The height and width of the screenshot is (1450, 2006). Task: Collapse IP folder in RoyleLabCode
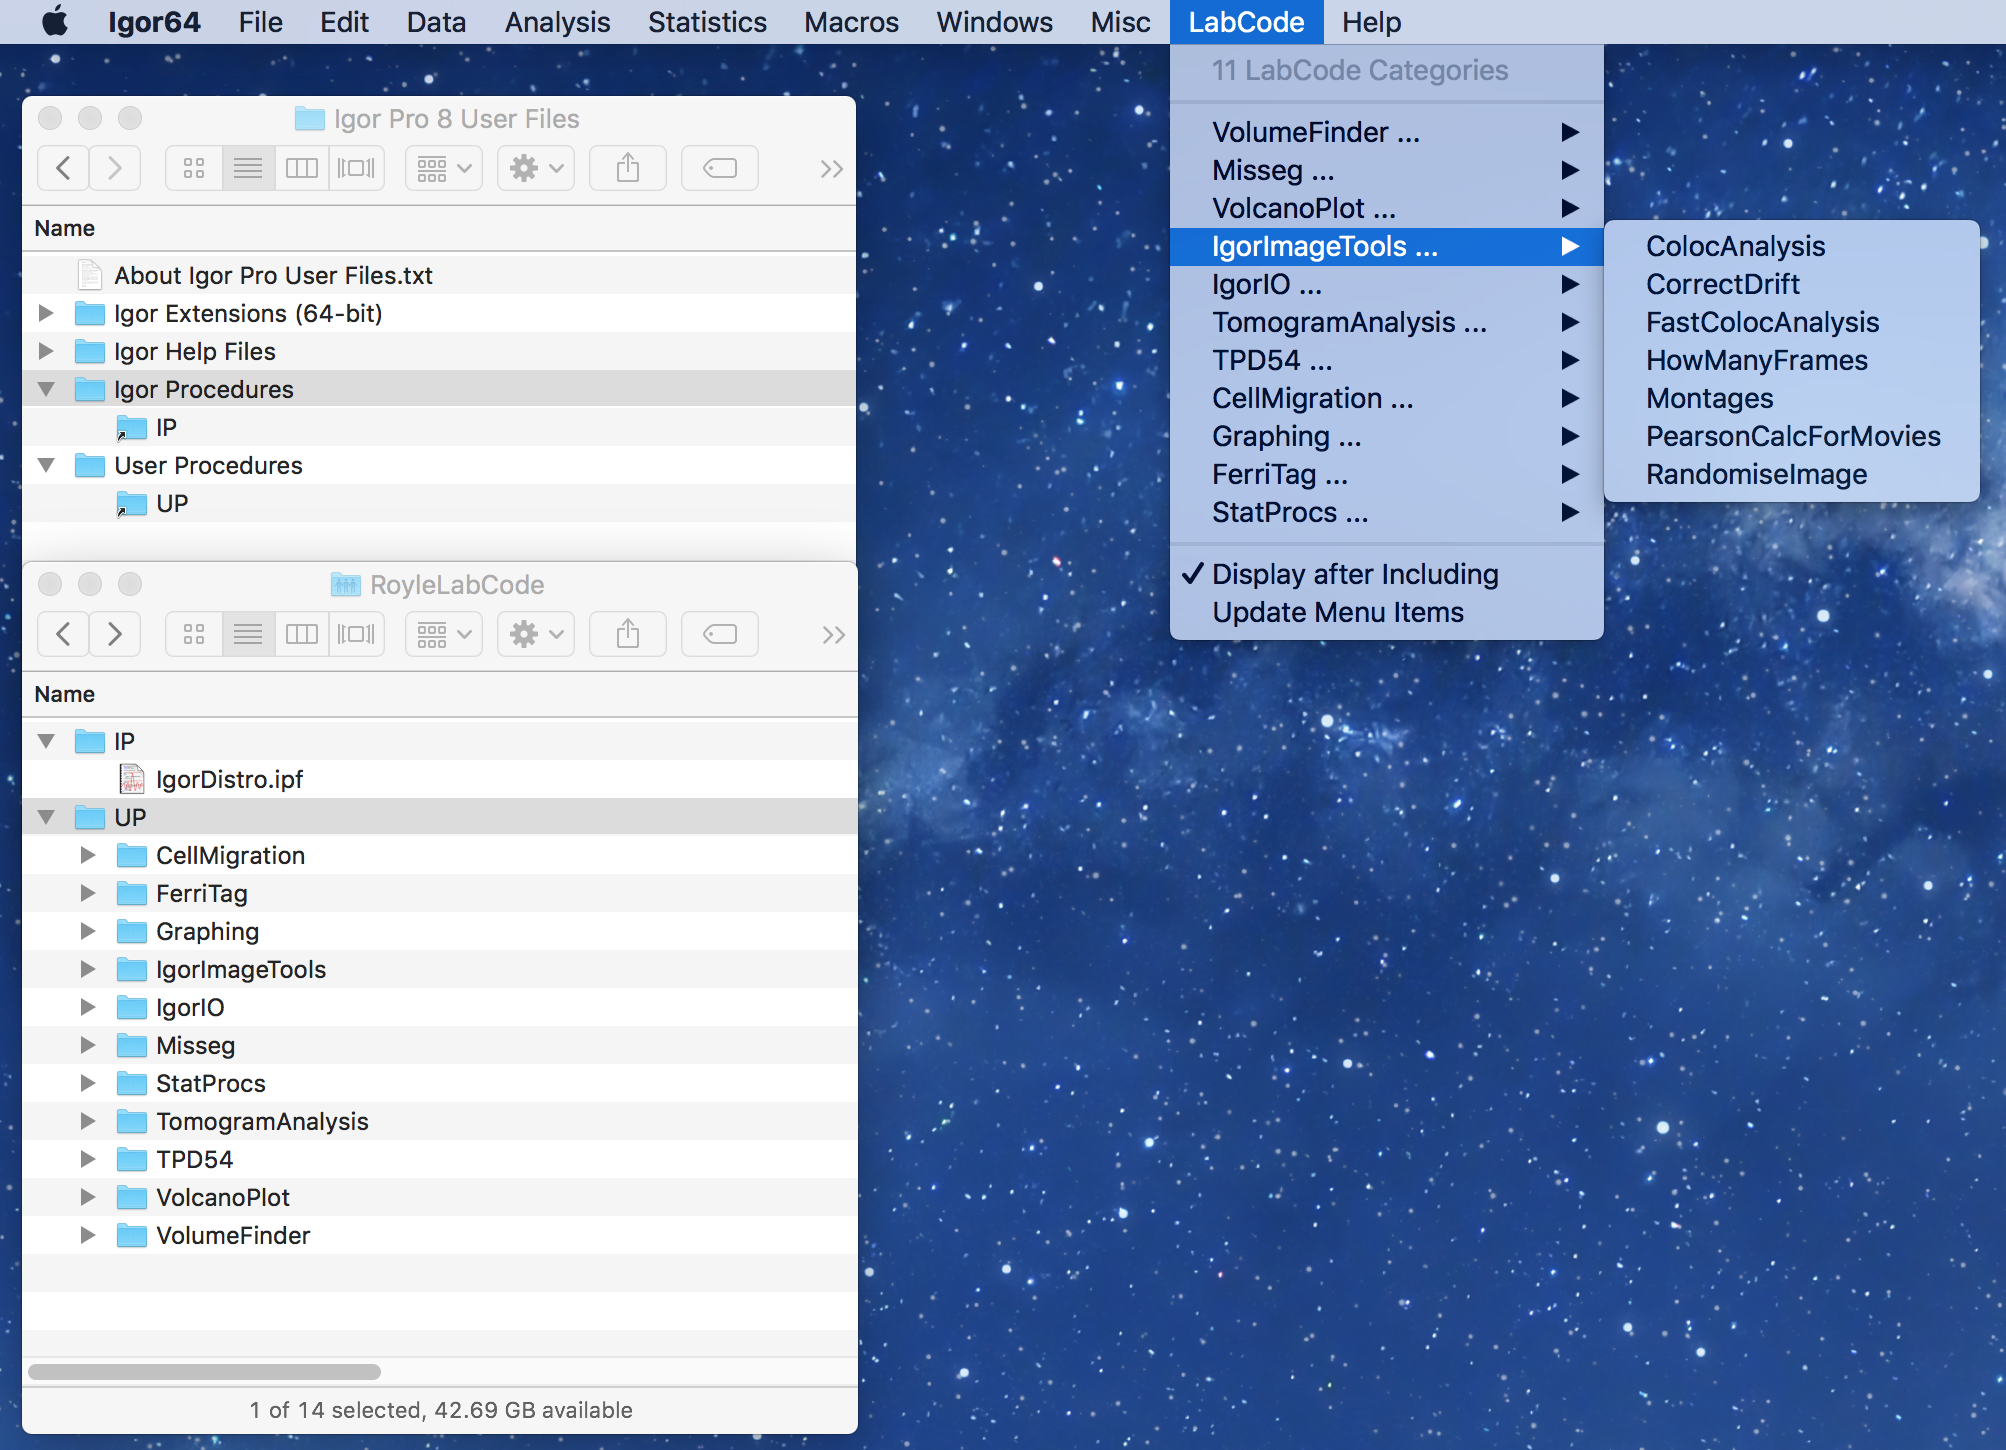coord(46,741)
